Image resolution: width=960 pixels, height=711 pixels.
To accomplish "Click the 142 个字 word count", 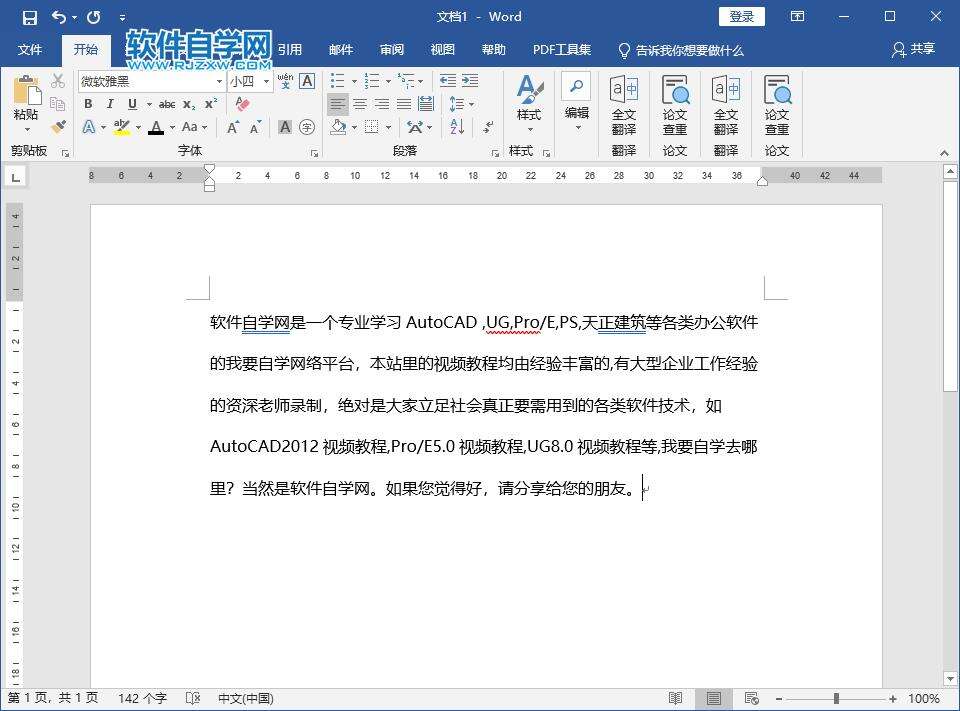I will click(142, 698).
